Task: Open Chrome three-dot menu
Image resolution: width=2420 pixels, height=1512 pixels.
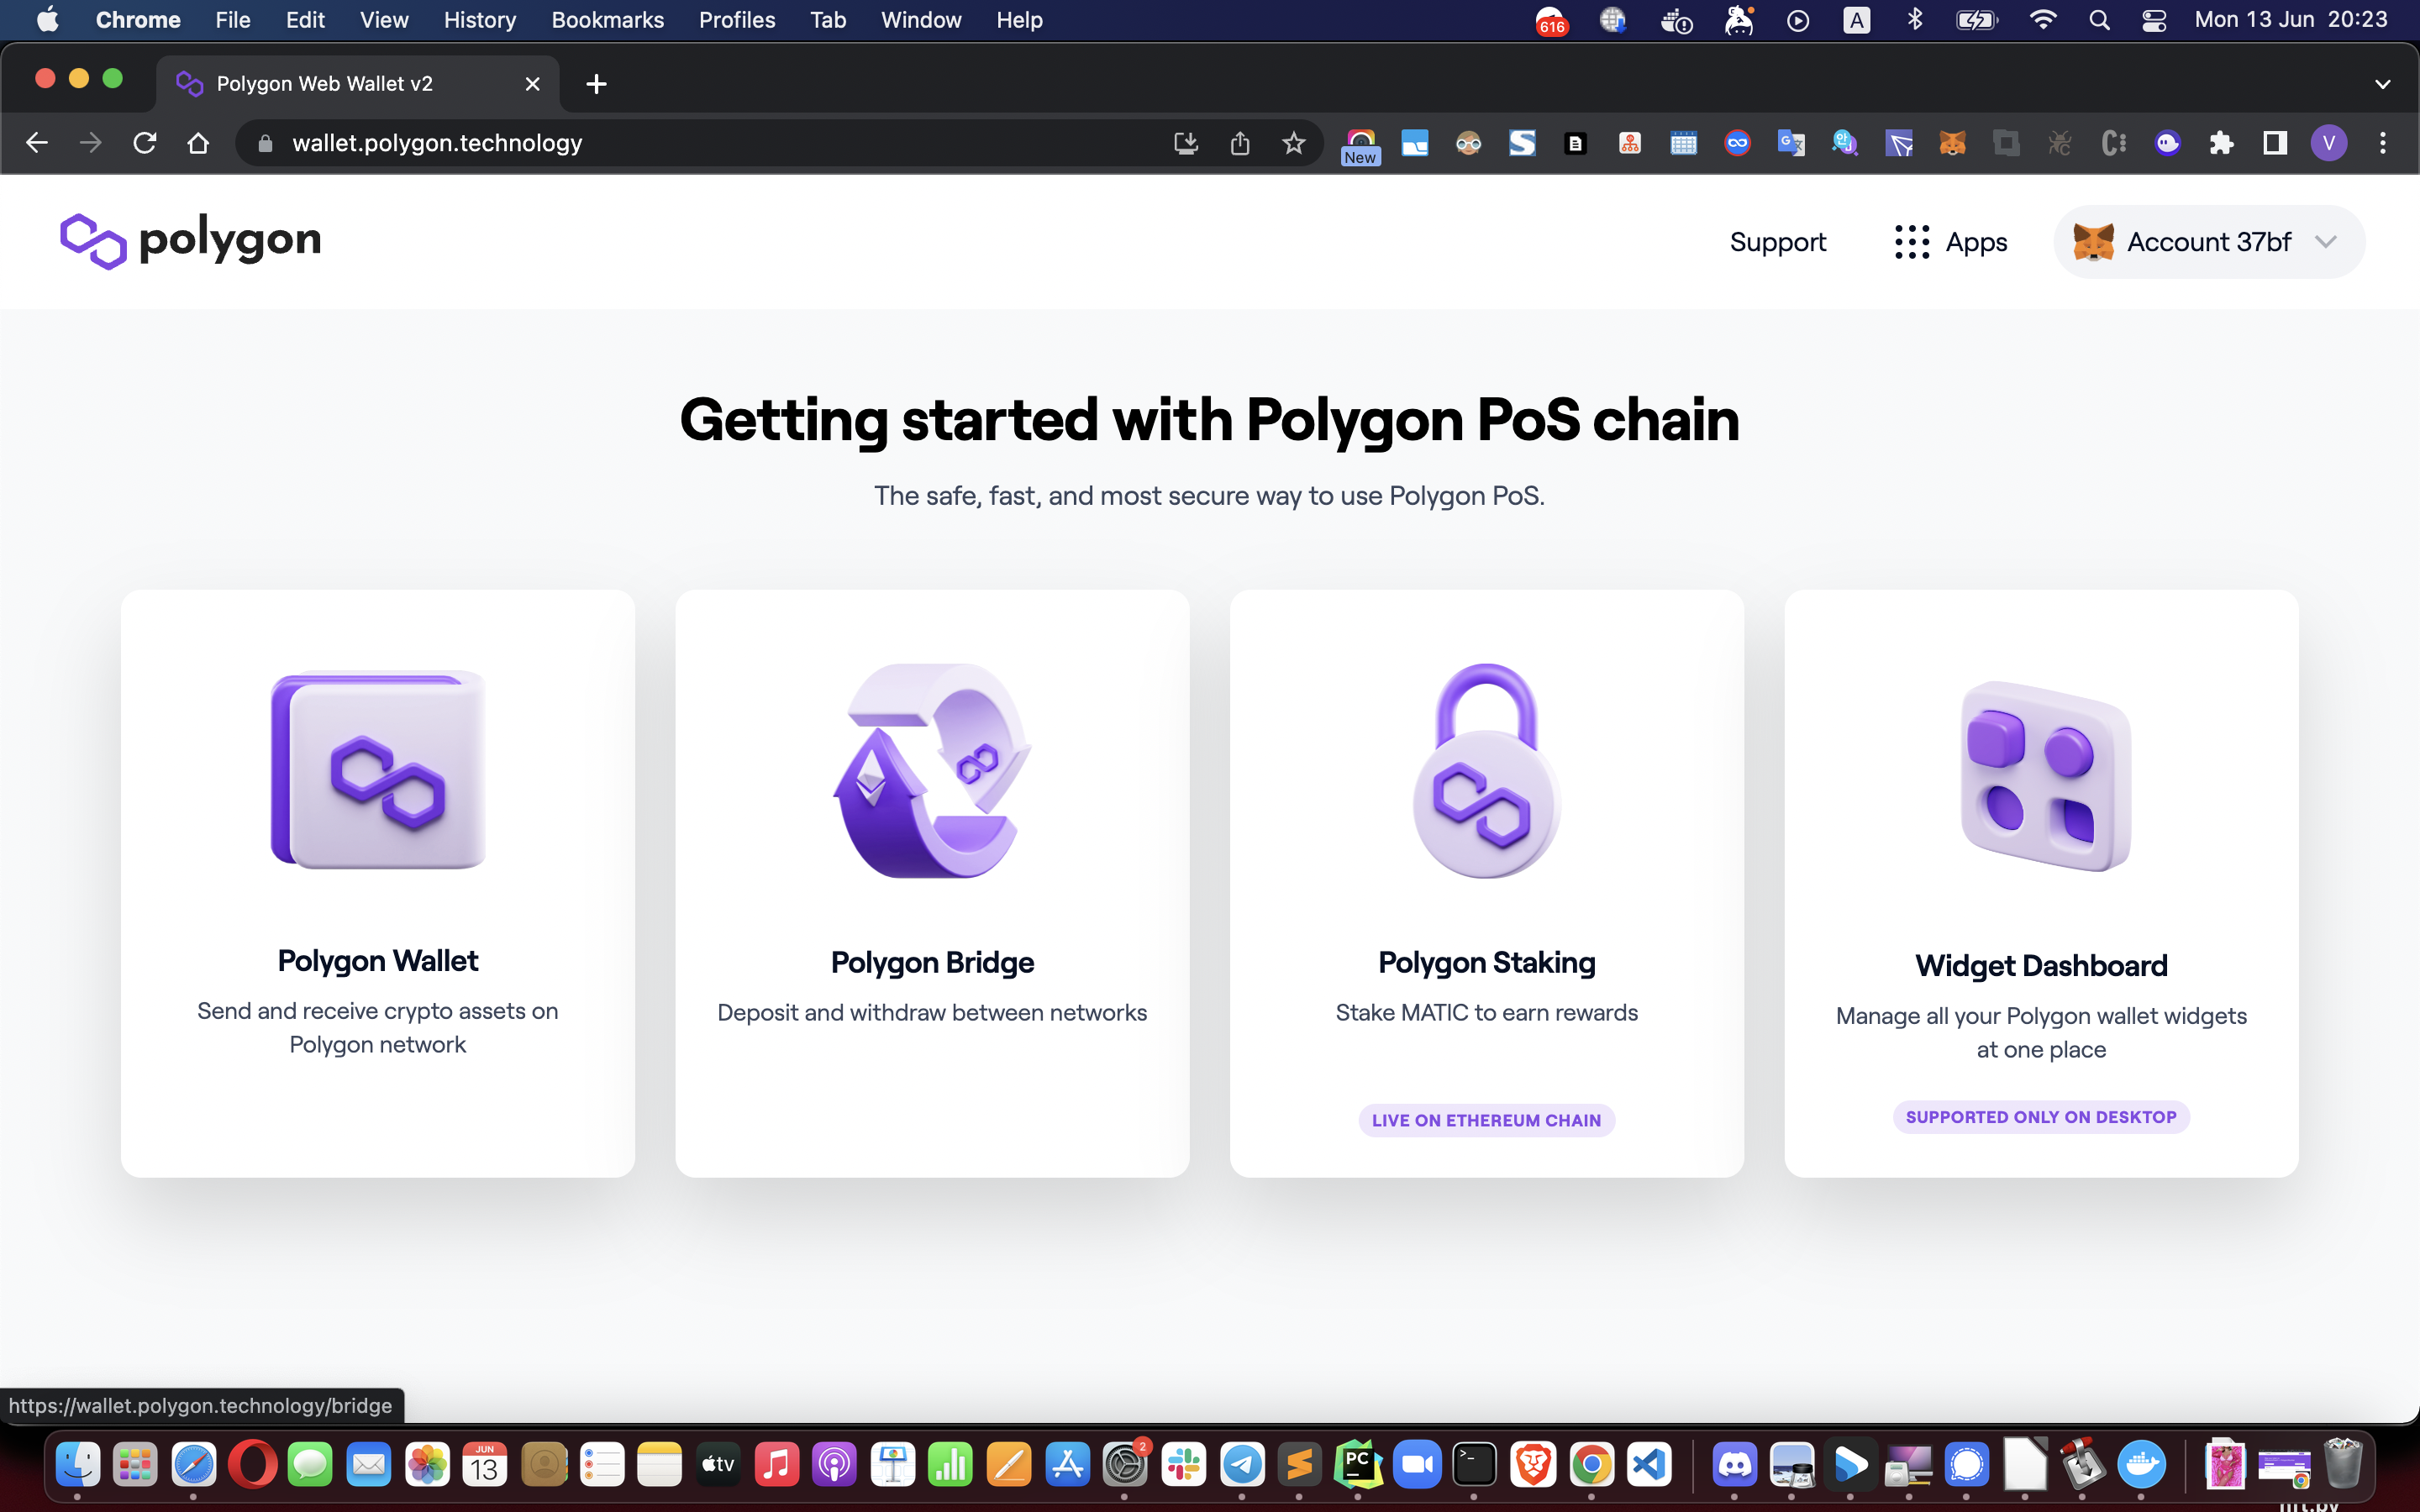Action: pos(2382,143)
